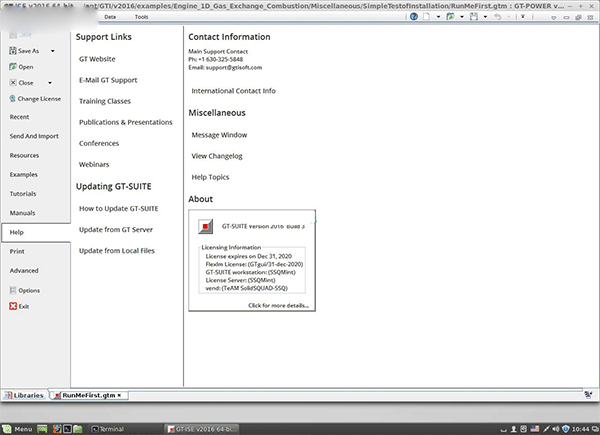
Task: Open the Webinars link
Action: pyautogui.click(x=94, y=164)
